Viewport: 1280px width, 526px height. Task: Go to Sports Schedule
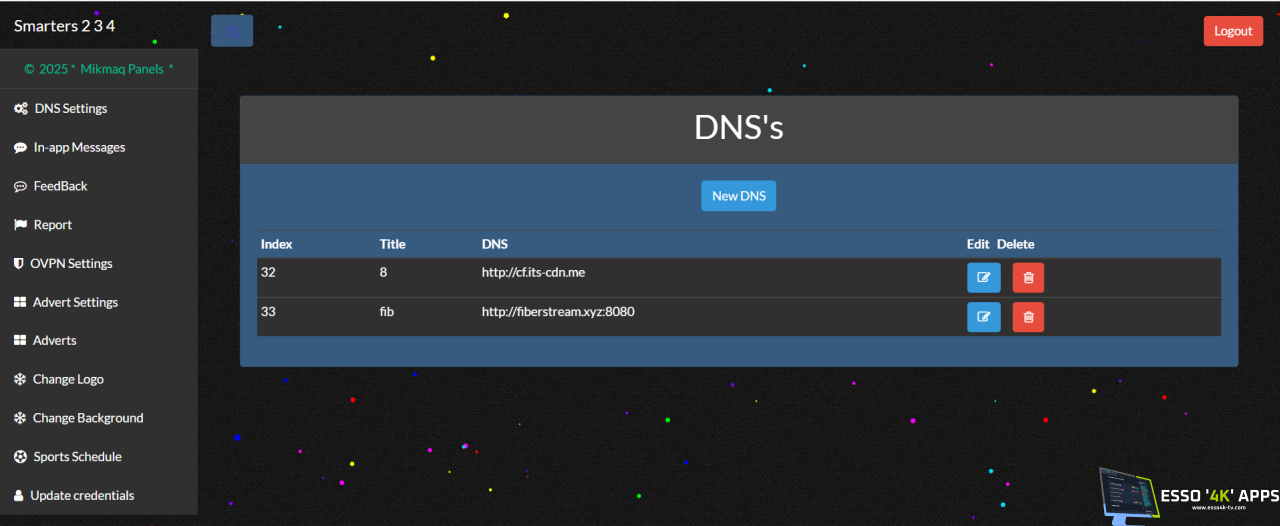[x=77, y=457]
